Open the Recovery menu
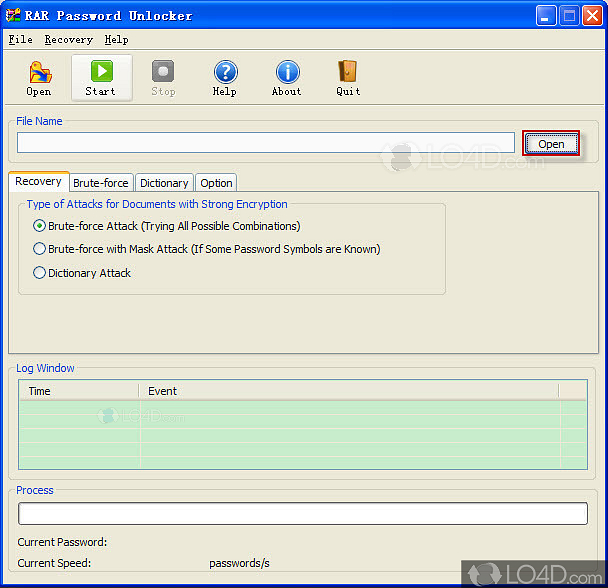The image size is (608, 588). click(69, 40)
